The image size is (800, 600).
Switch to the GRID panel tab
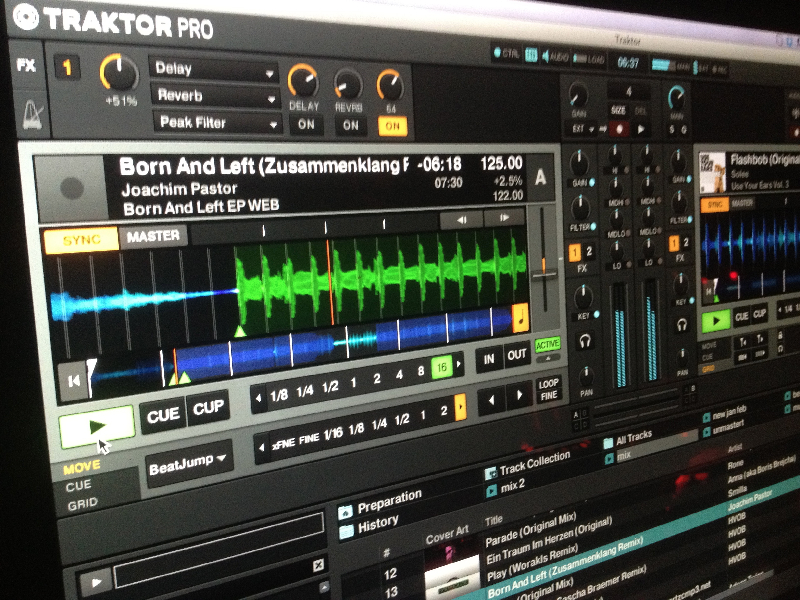click(82, 505)
